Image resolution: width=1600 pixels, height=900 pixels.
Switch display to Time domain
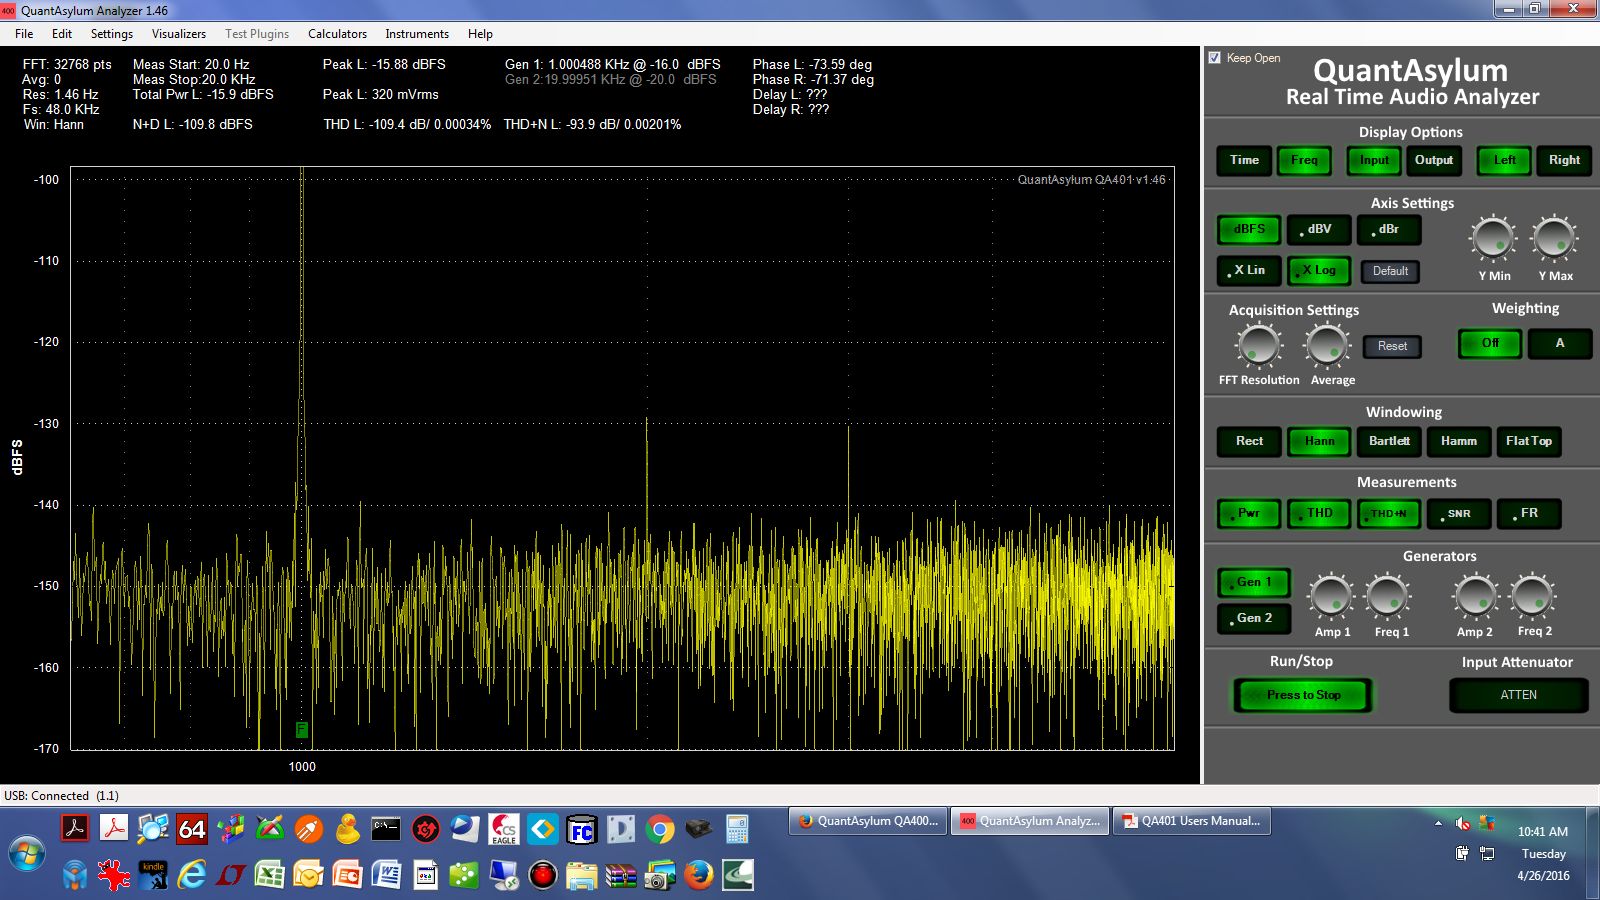(1244, 160)
